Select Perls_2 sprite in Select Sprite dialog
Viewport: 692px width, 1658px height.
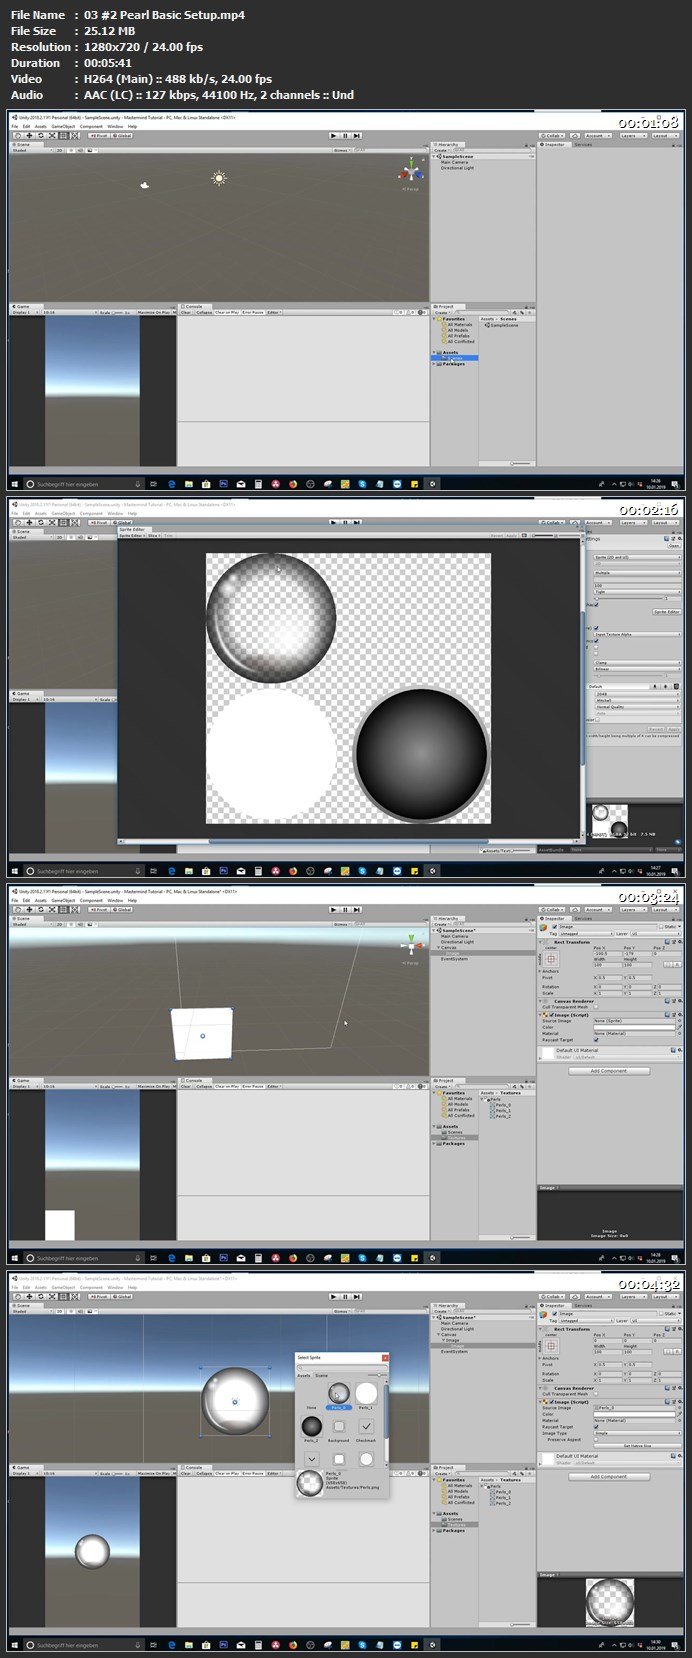(x=311, y=1427)
